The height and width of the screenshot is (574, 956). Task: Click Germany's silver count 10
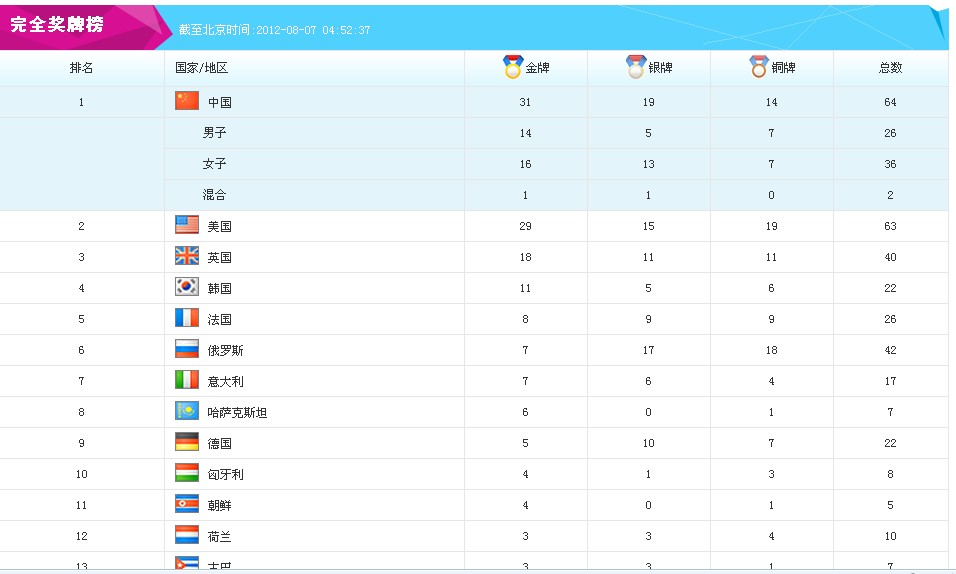648,443
